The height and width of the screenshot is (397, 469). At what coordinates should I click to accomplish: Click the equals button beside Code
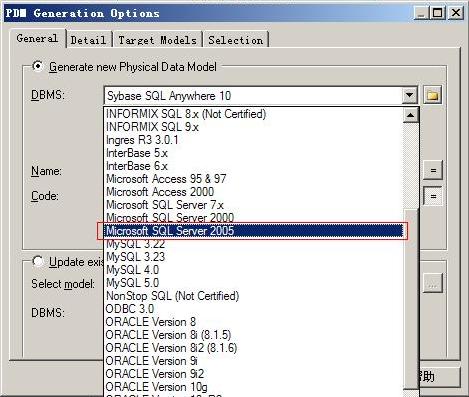click(x=433, y=196)
